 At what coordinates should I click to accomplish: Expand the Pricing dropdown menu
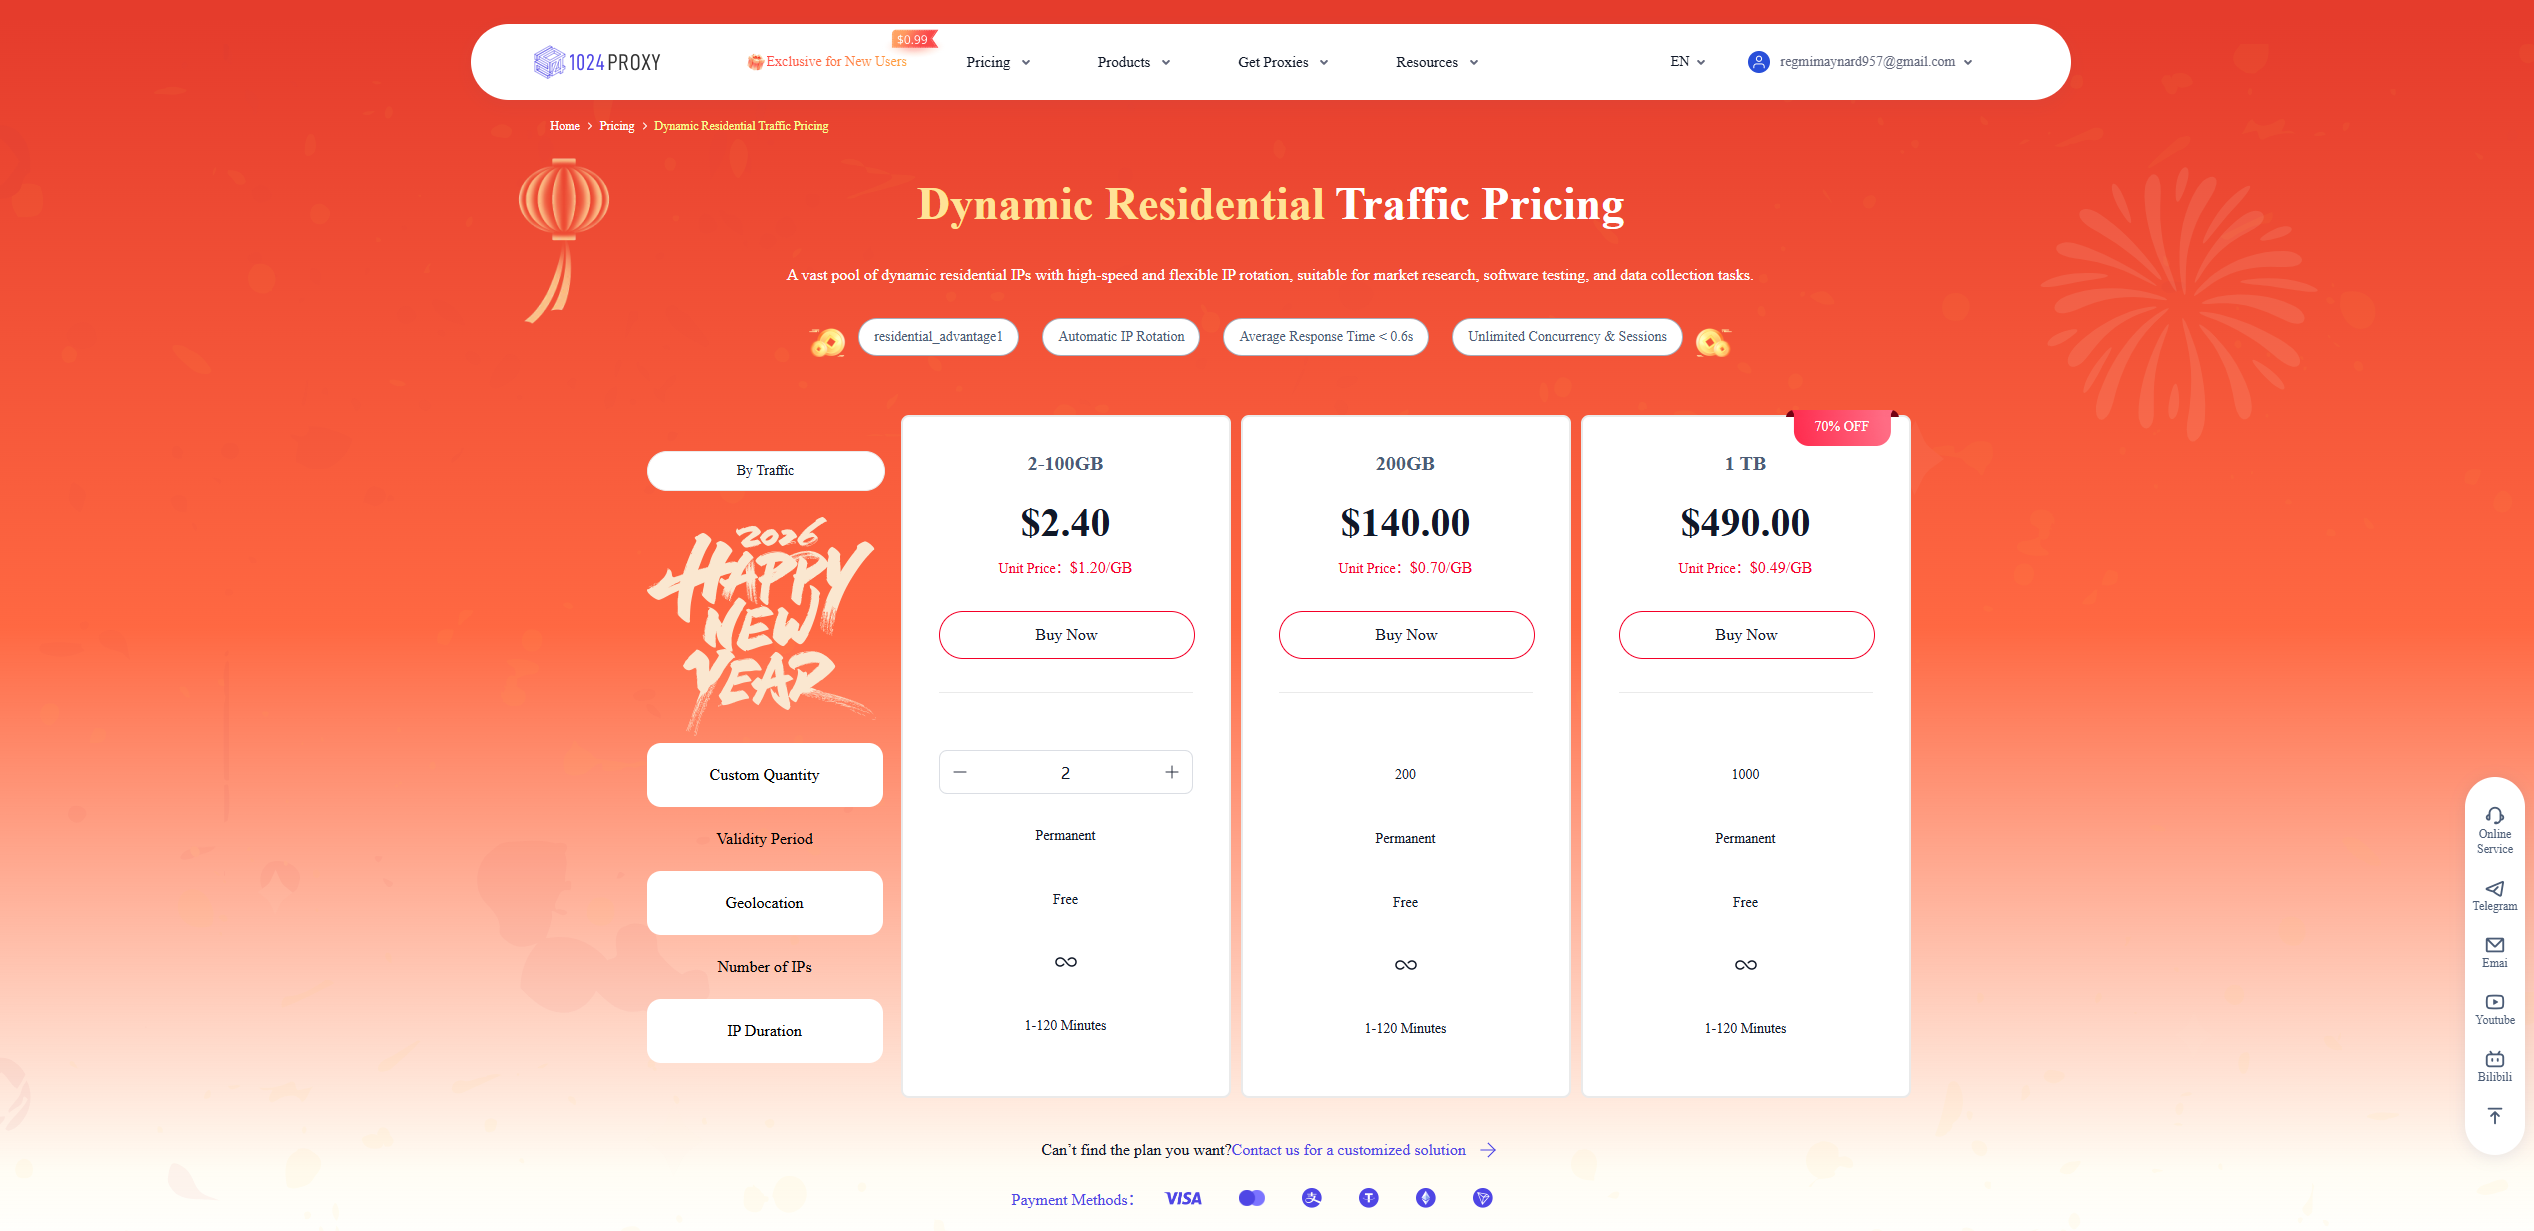(998, 62)
